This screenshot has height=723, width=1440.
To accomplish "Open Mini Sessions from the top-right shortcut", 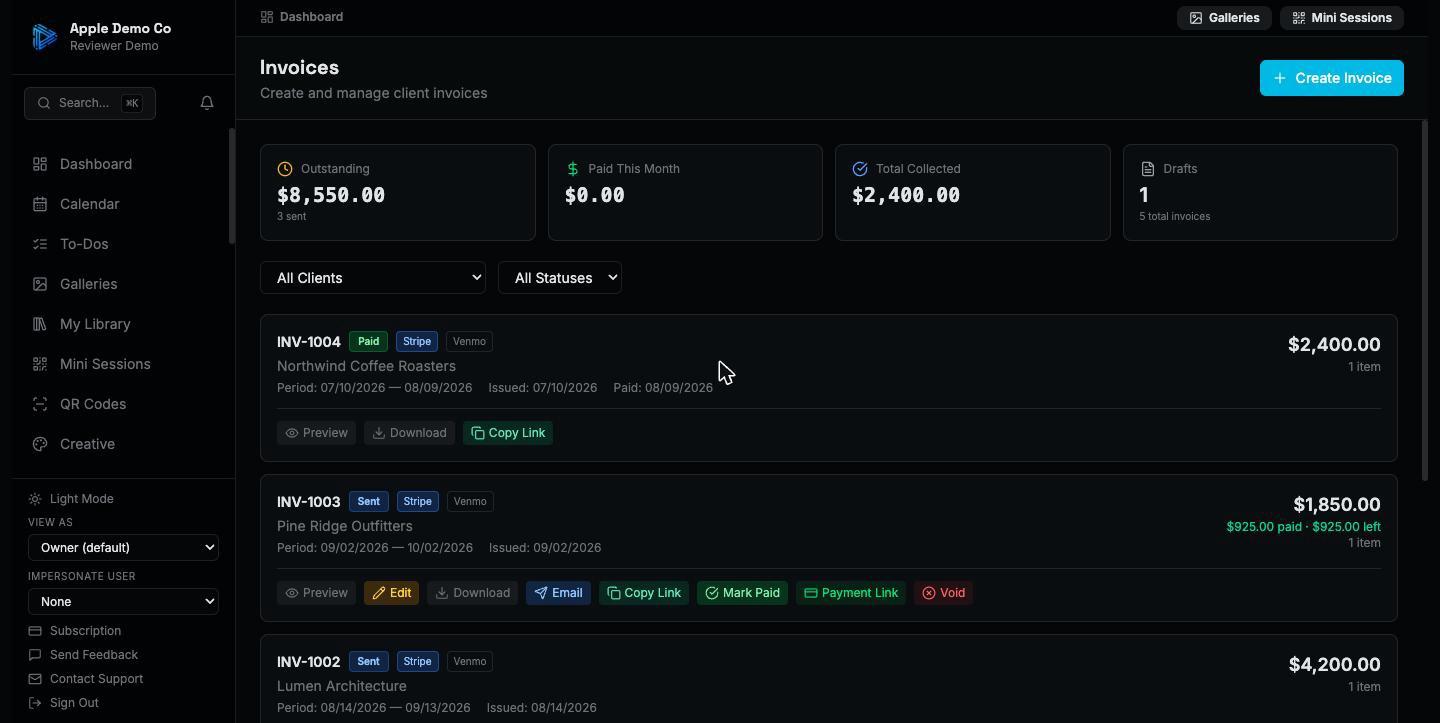I will click(1342, 18).
